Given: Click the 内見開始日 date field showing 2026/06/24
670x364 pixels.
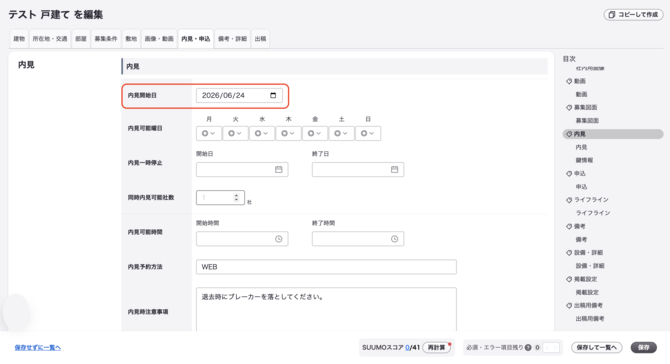Looking at the screenshot, I should pos(239,95).
